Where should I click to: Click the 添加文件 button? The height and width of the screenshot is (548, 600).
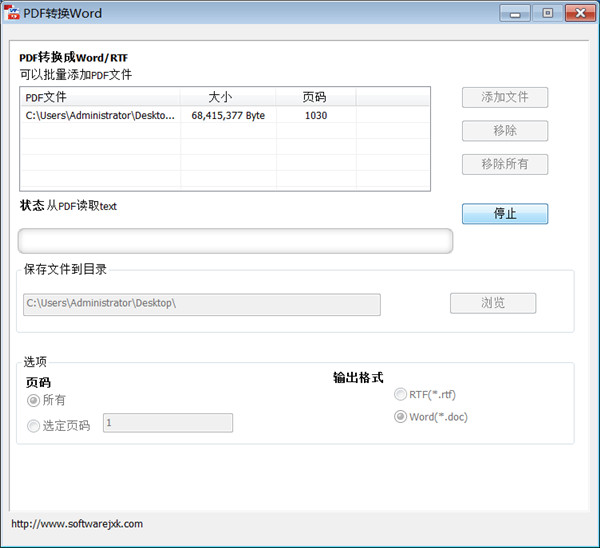(505, 97)
